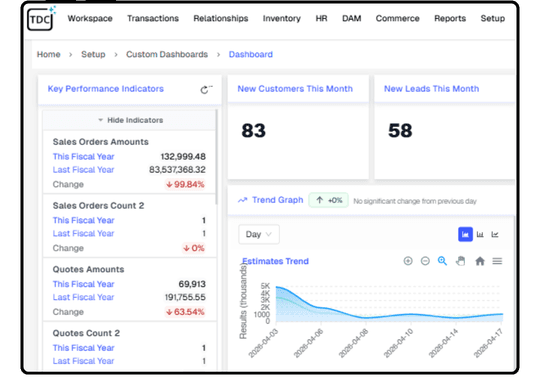The height and width of the screenshot is (384, 540).
Task: Open New Customers This Month title
Action: (x=295, y=89)
